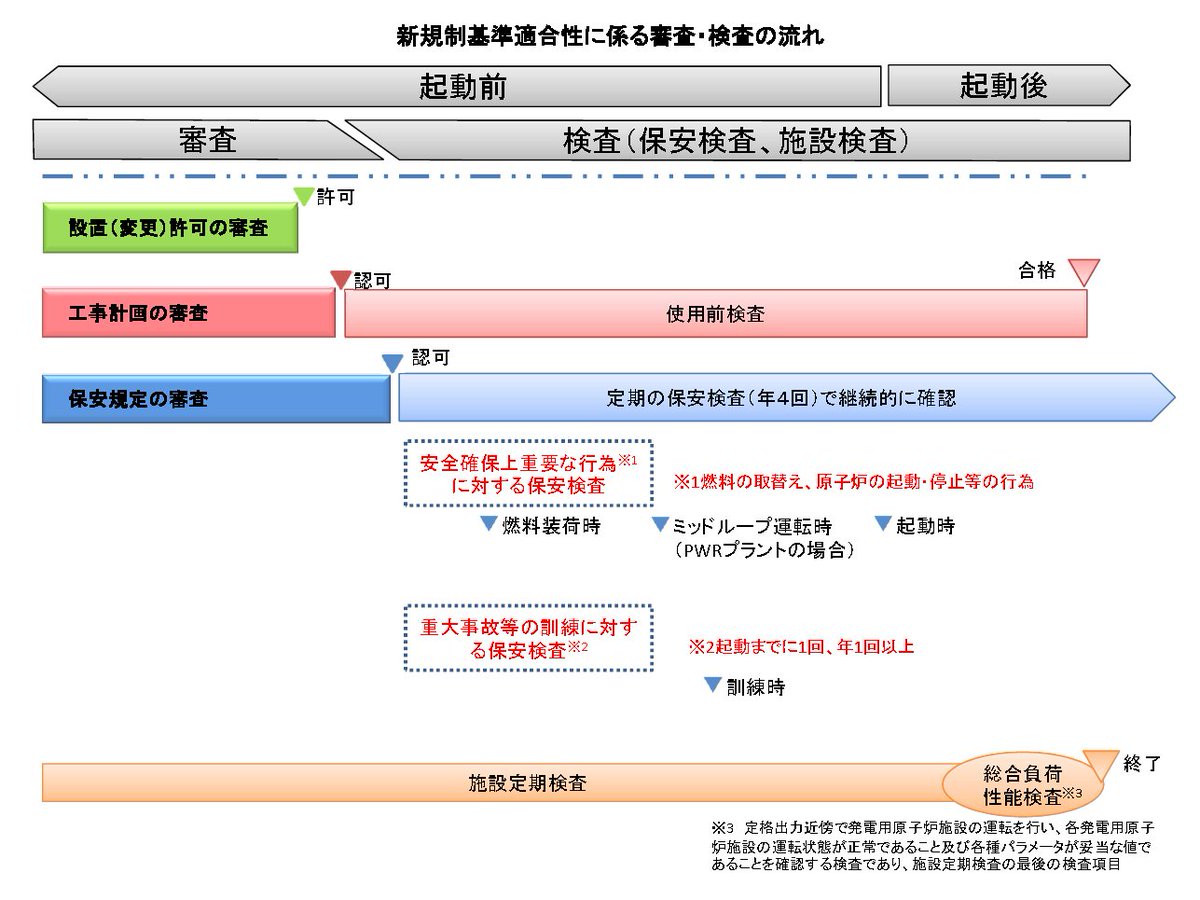
Task: Click the blue triangle beside 訓練時
Action: [713, 685]
